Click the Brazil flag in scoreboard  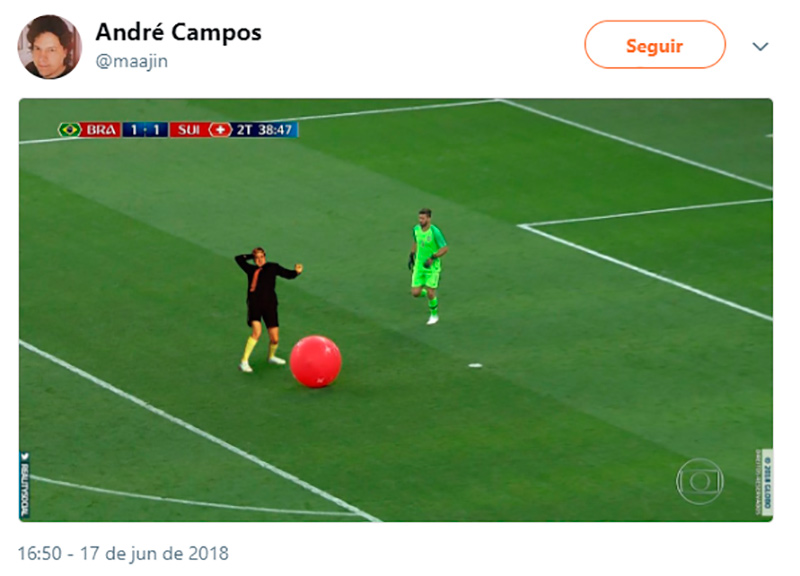pos(69,130)
